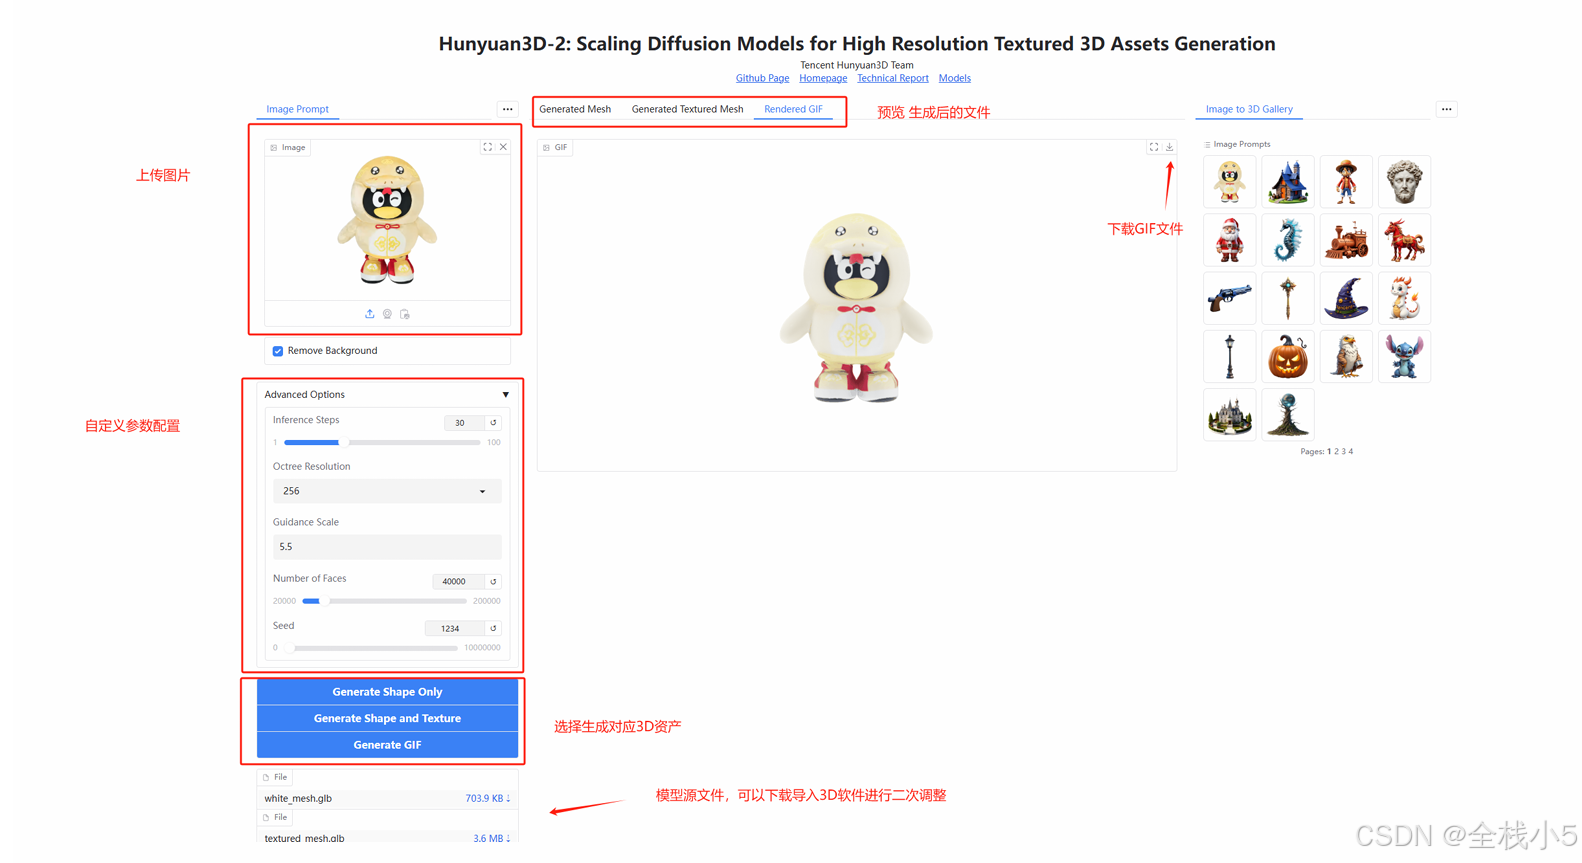Select the Image Prompt tab
Viewport: 1582px width, 863px height.
click(297, 109)
